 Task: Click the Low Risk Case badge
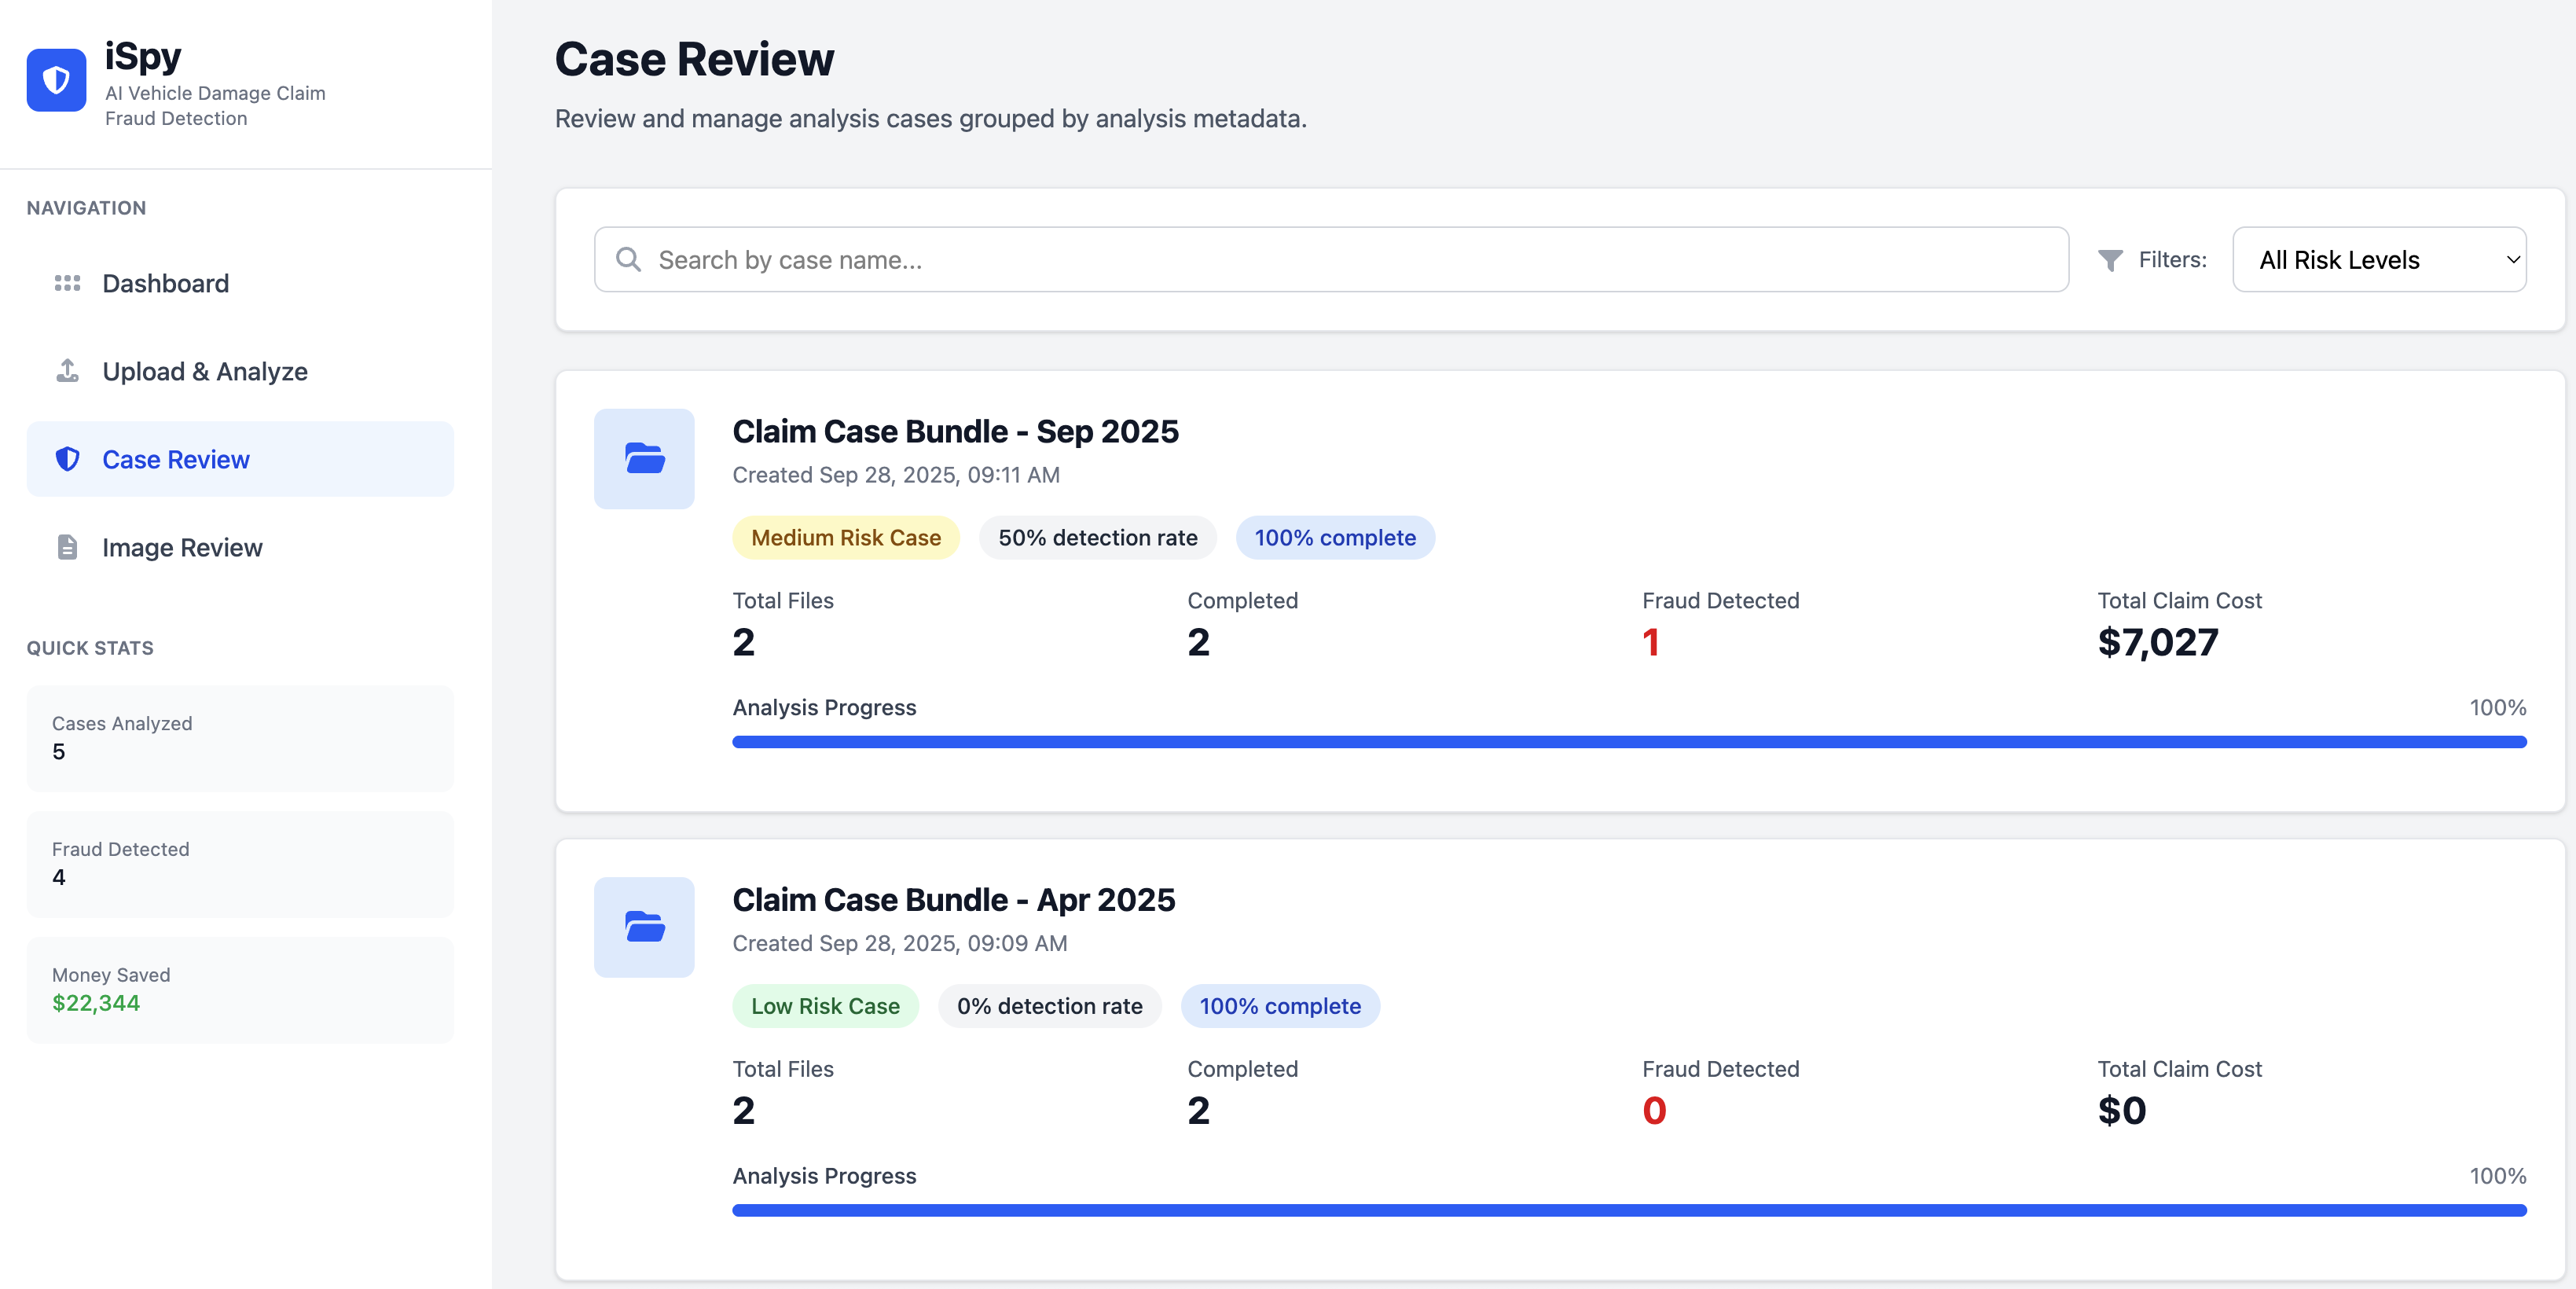pyautogui.click(x=825, y=1006)
